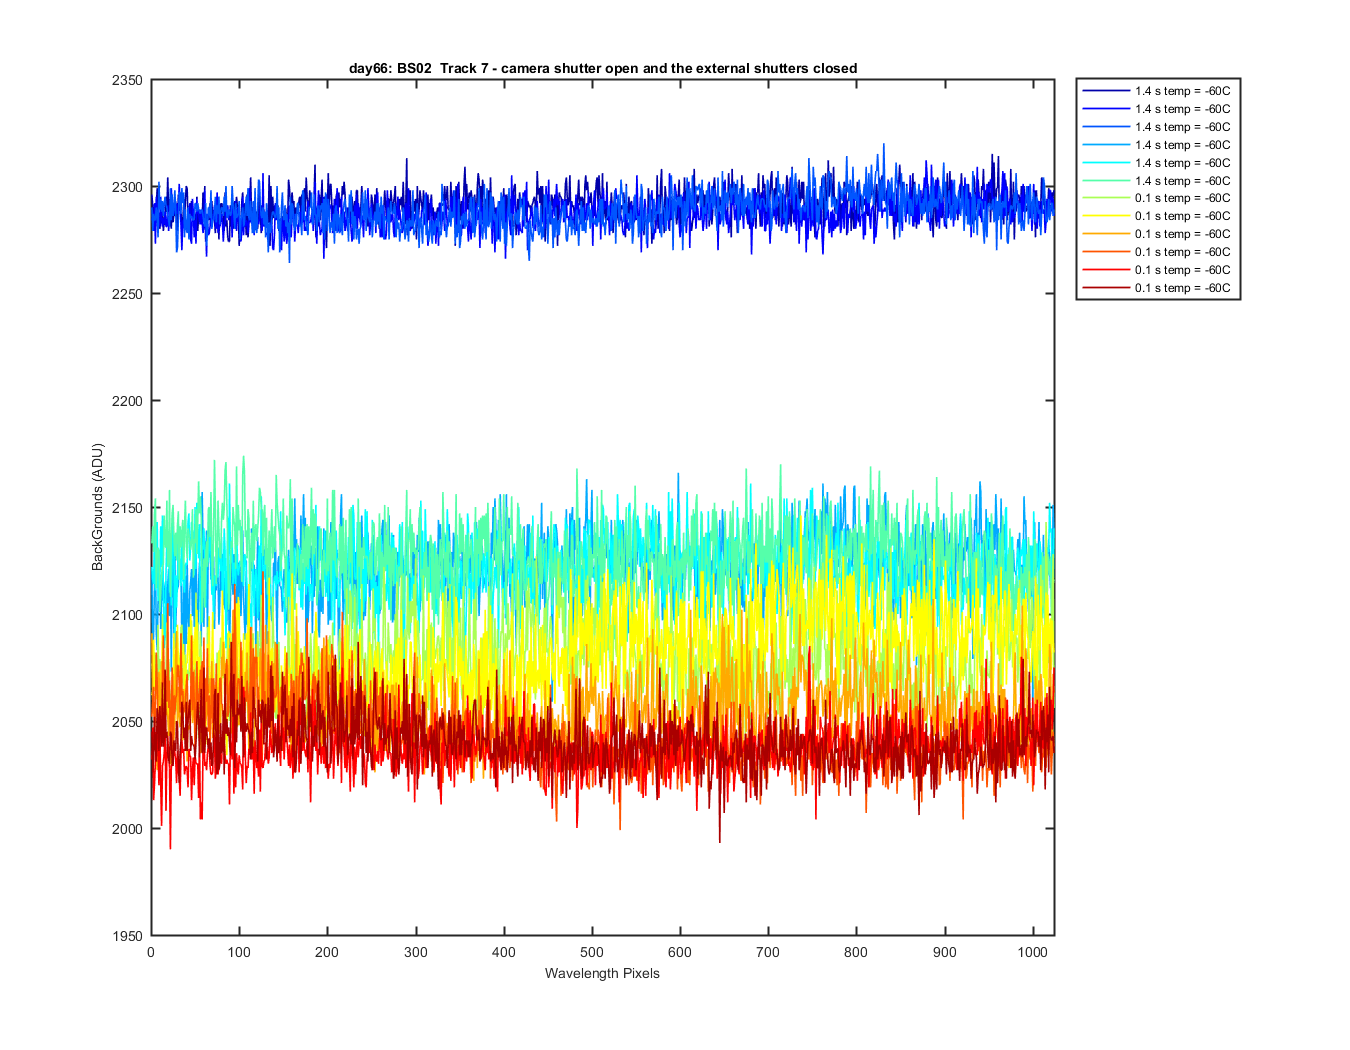Click the x-axis tick label 900
Viewport: 1350px width, 1050px height.
tap(945, 952)
